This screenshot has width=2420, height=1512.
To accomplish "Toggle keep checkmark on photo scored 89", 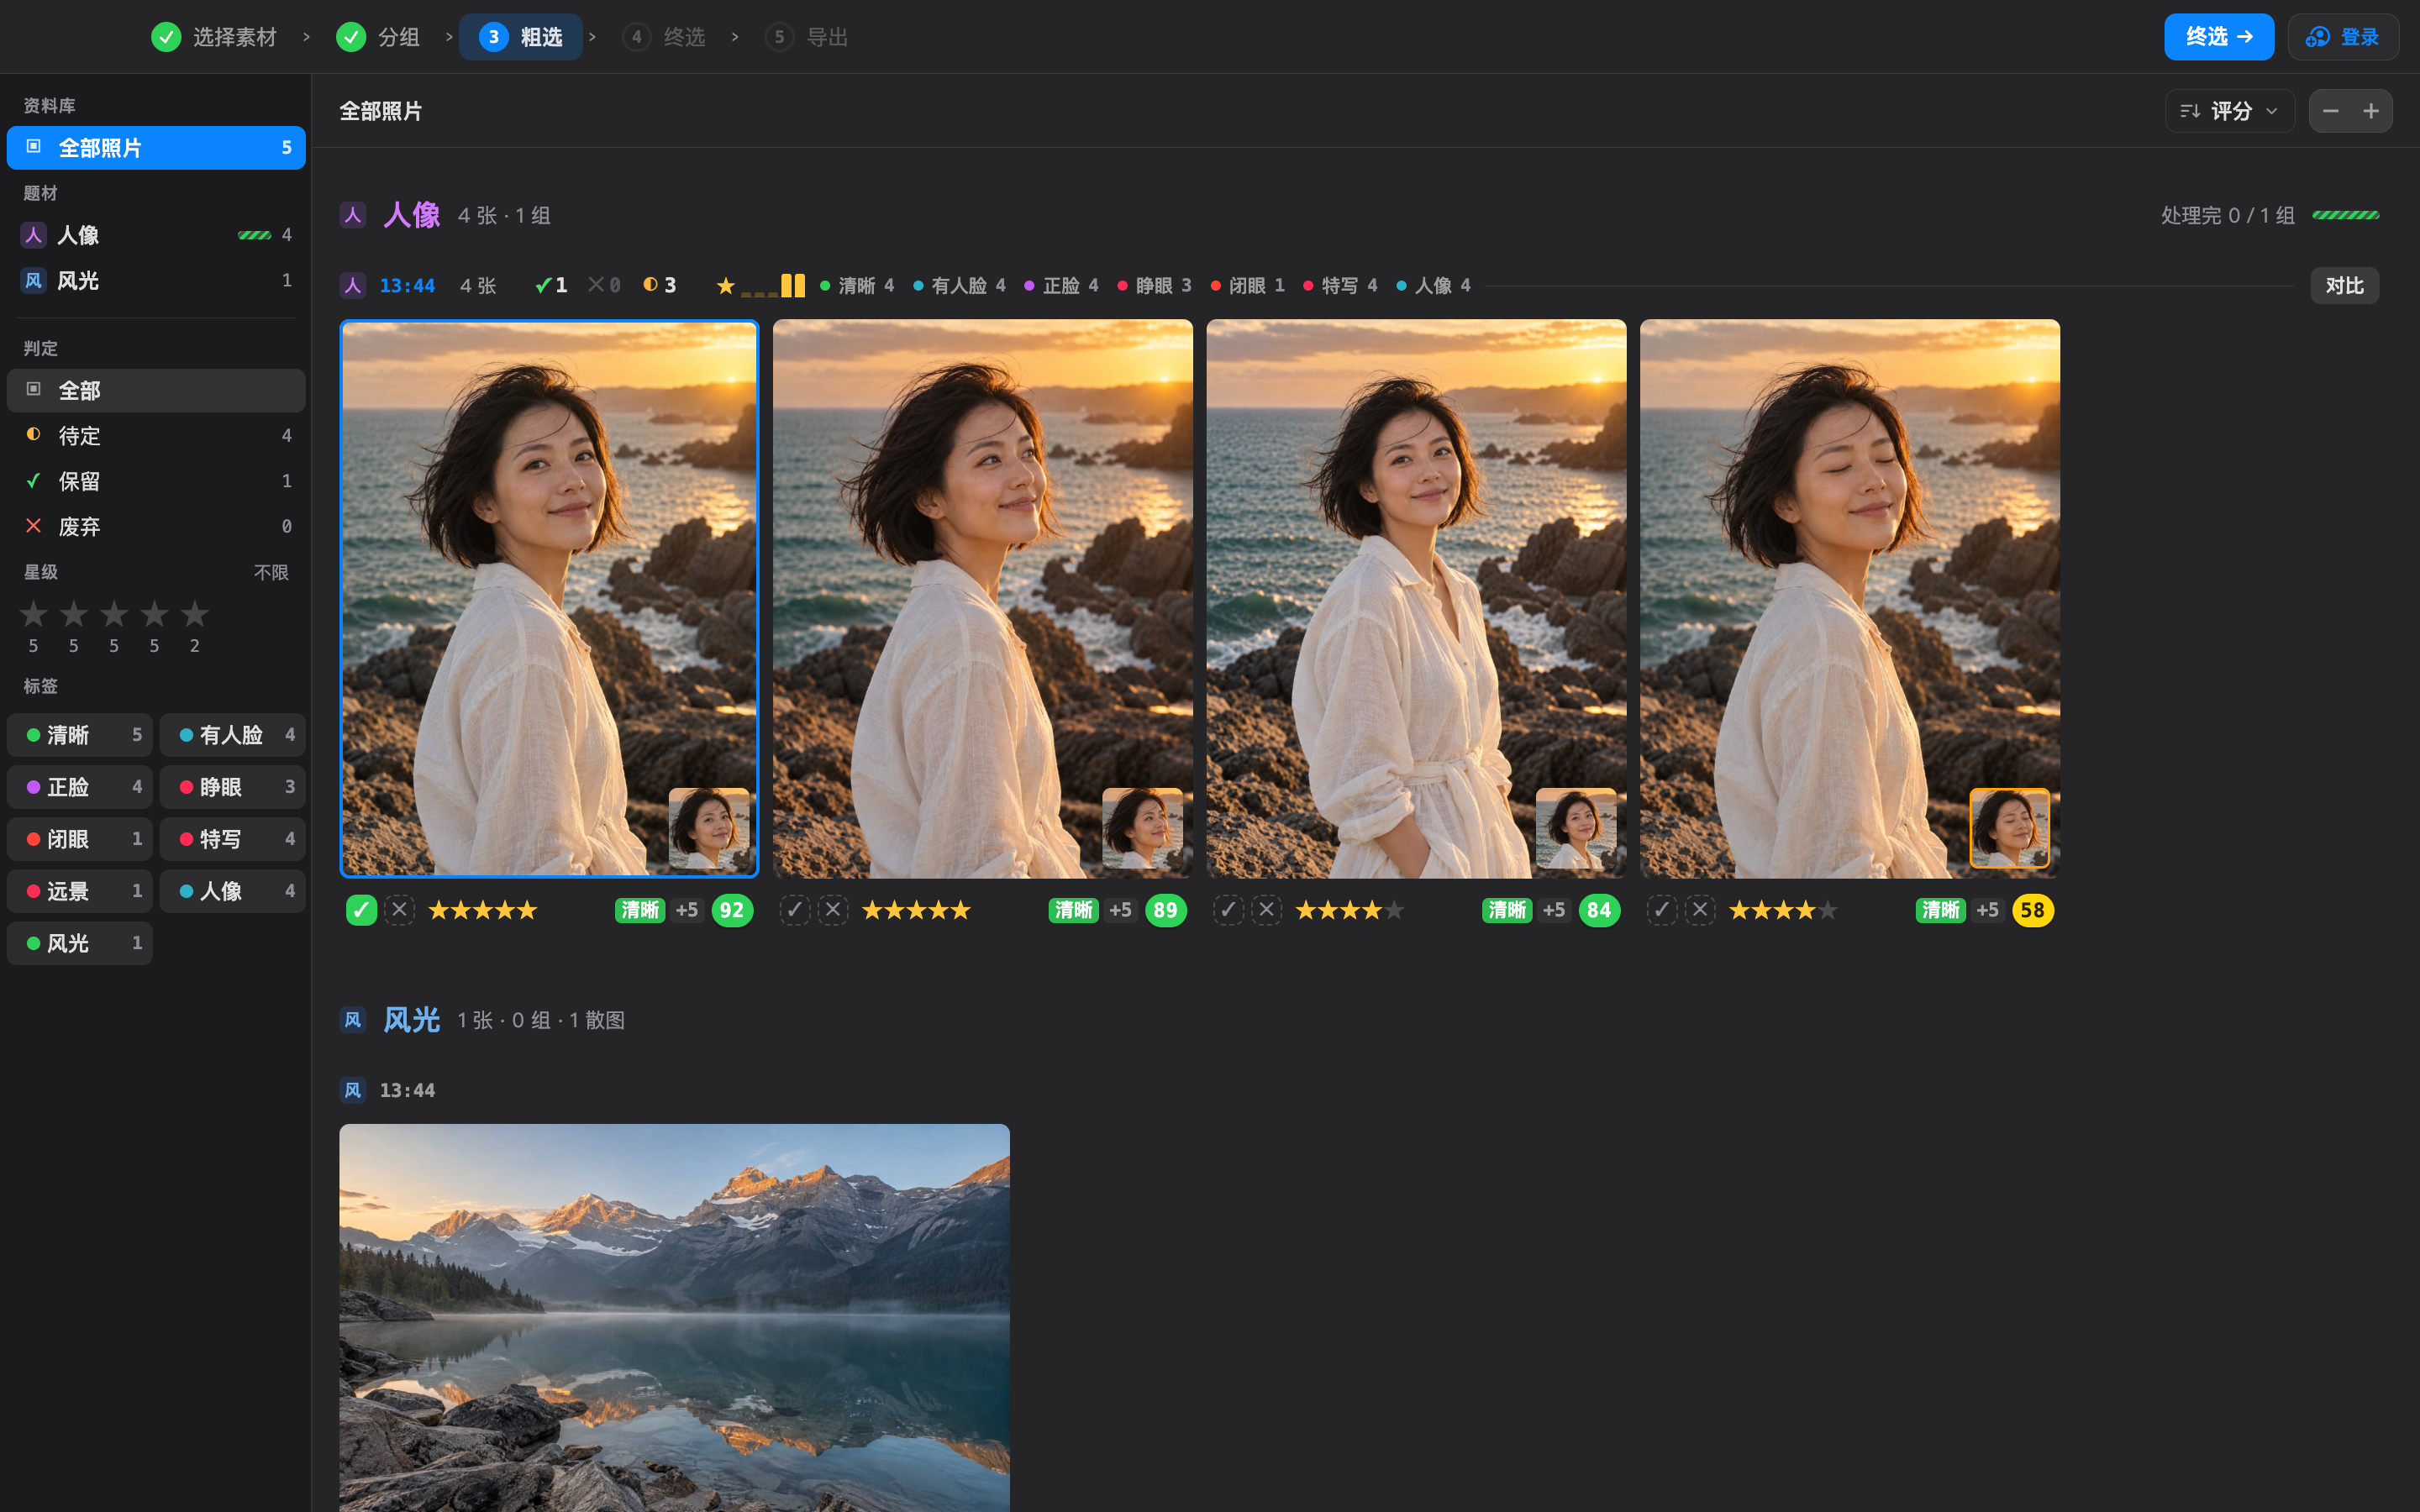I will [795, 910].
